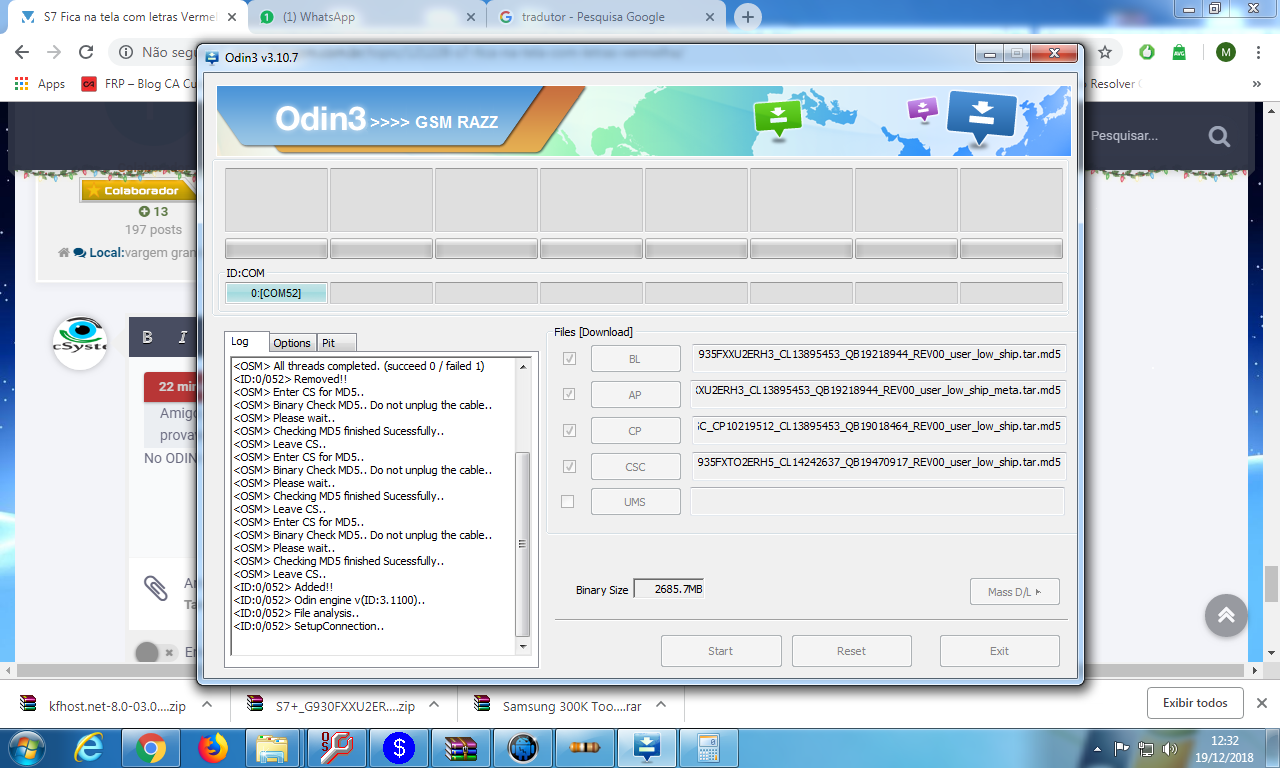Expand options for S7+_G930FXXU2ER zip download

tap(434, 705)
